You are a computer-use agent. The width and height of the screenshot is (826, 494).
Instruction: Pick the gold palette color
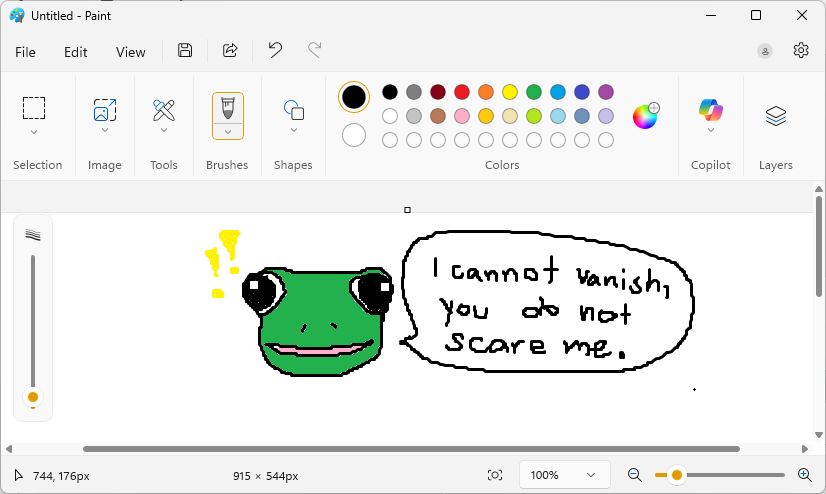pos(486,116)
